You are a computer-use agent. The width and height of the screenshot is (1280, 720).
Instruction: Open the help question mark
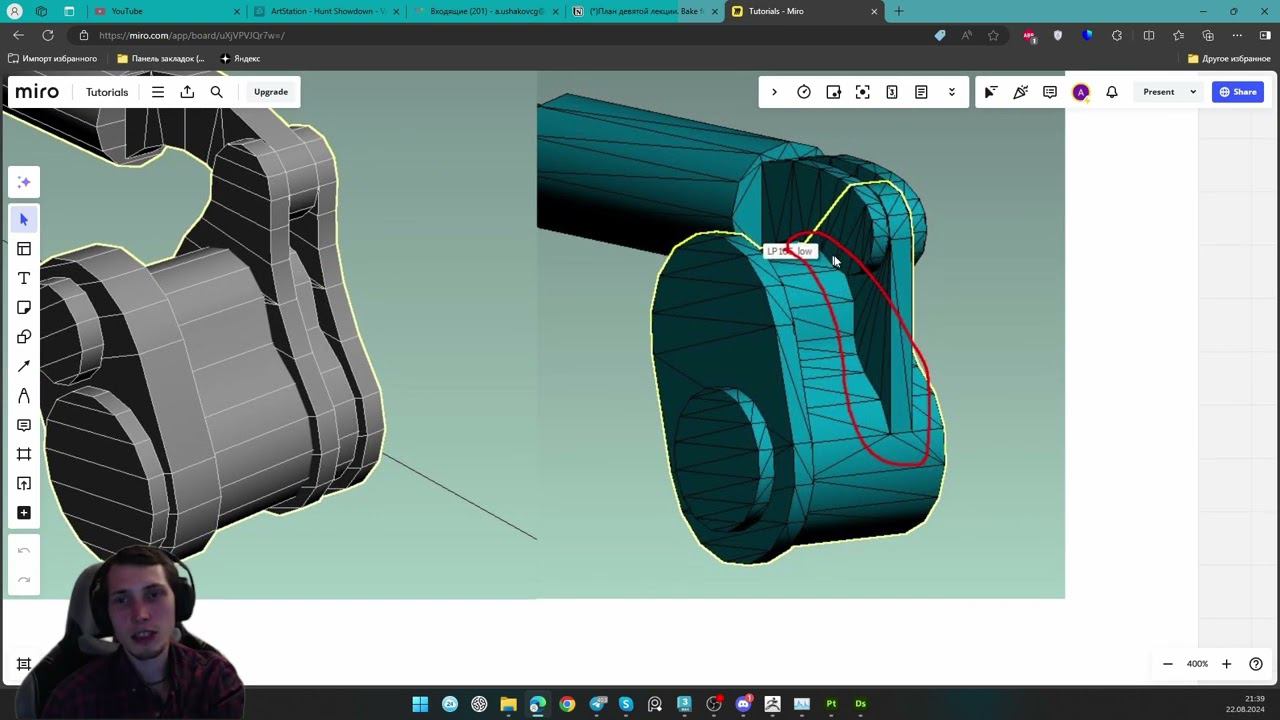1256,664
